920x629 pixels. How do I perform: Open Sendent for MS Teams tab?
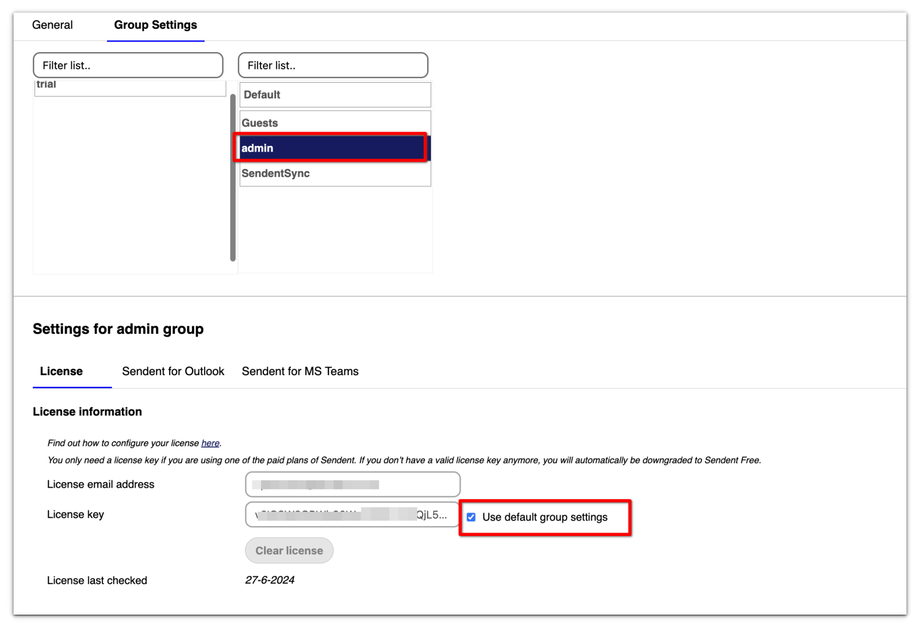click(300, 371)
